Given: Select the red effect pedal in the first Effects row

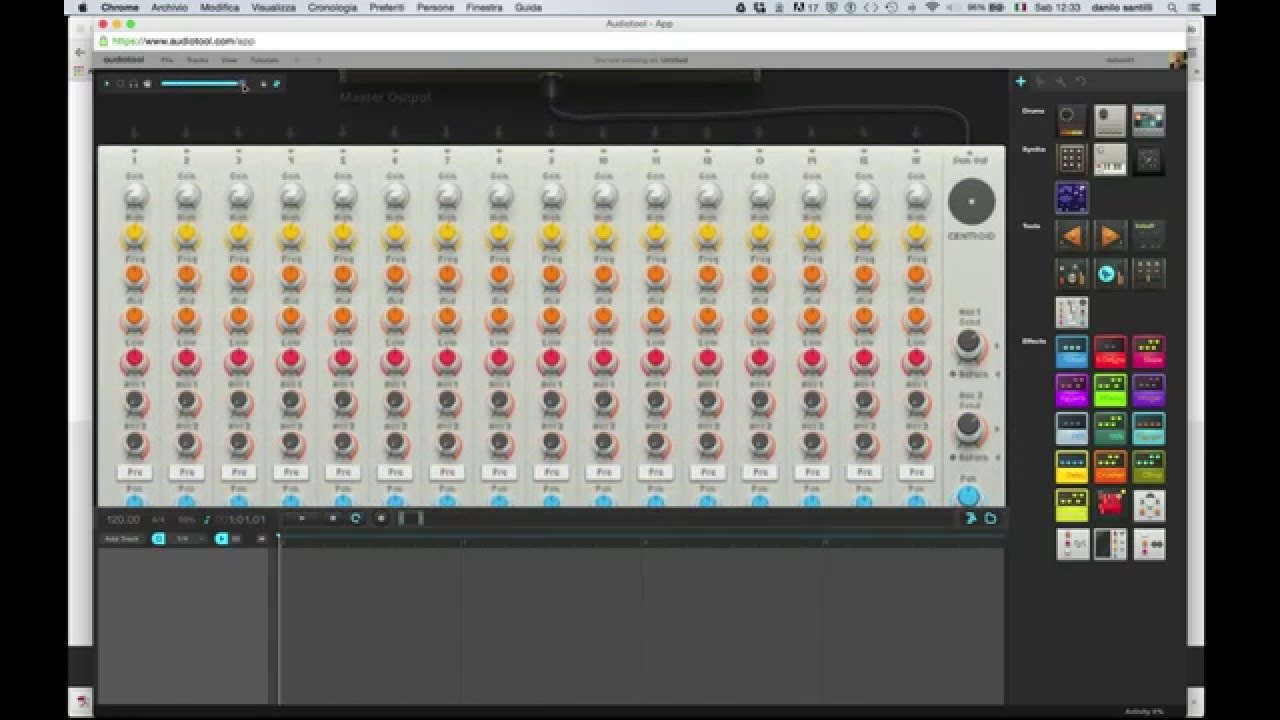Looking at the screenshot, I should tap(1110, 351).
